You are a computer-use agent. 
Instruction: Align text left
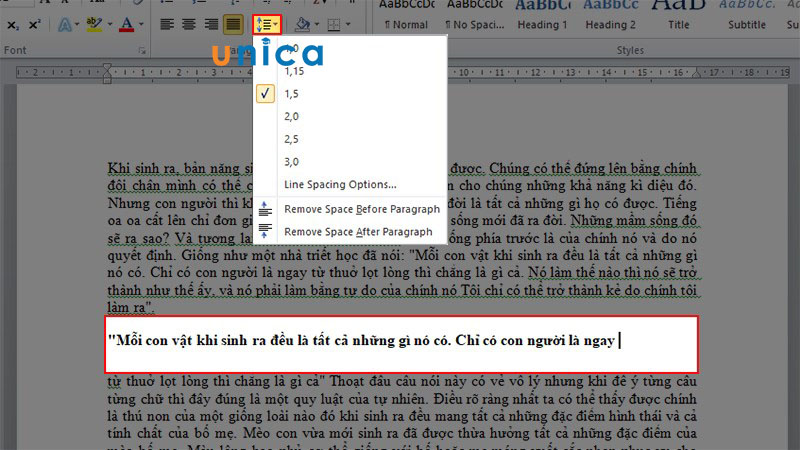[167, 24]
